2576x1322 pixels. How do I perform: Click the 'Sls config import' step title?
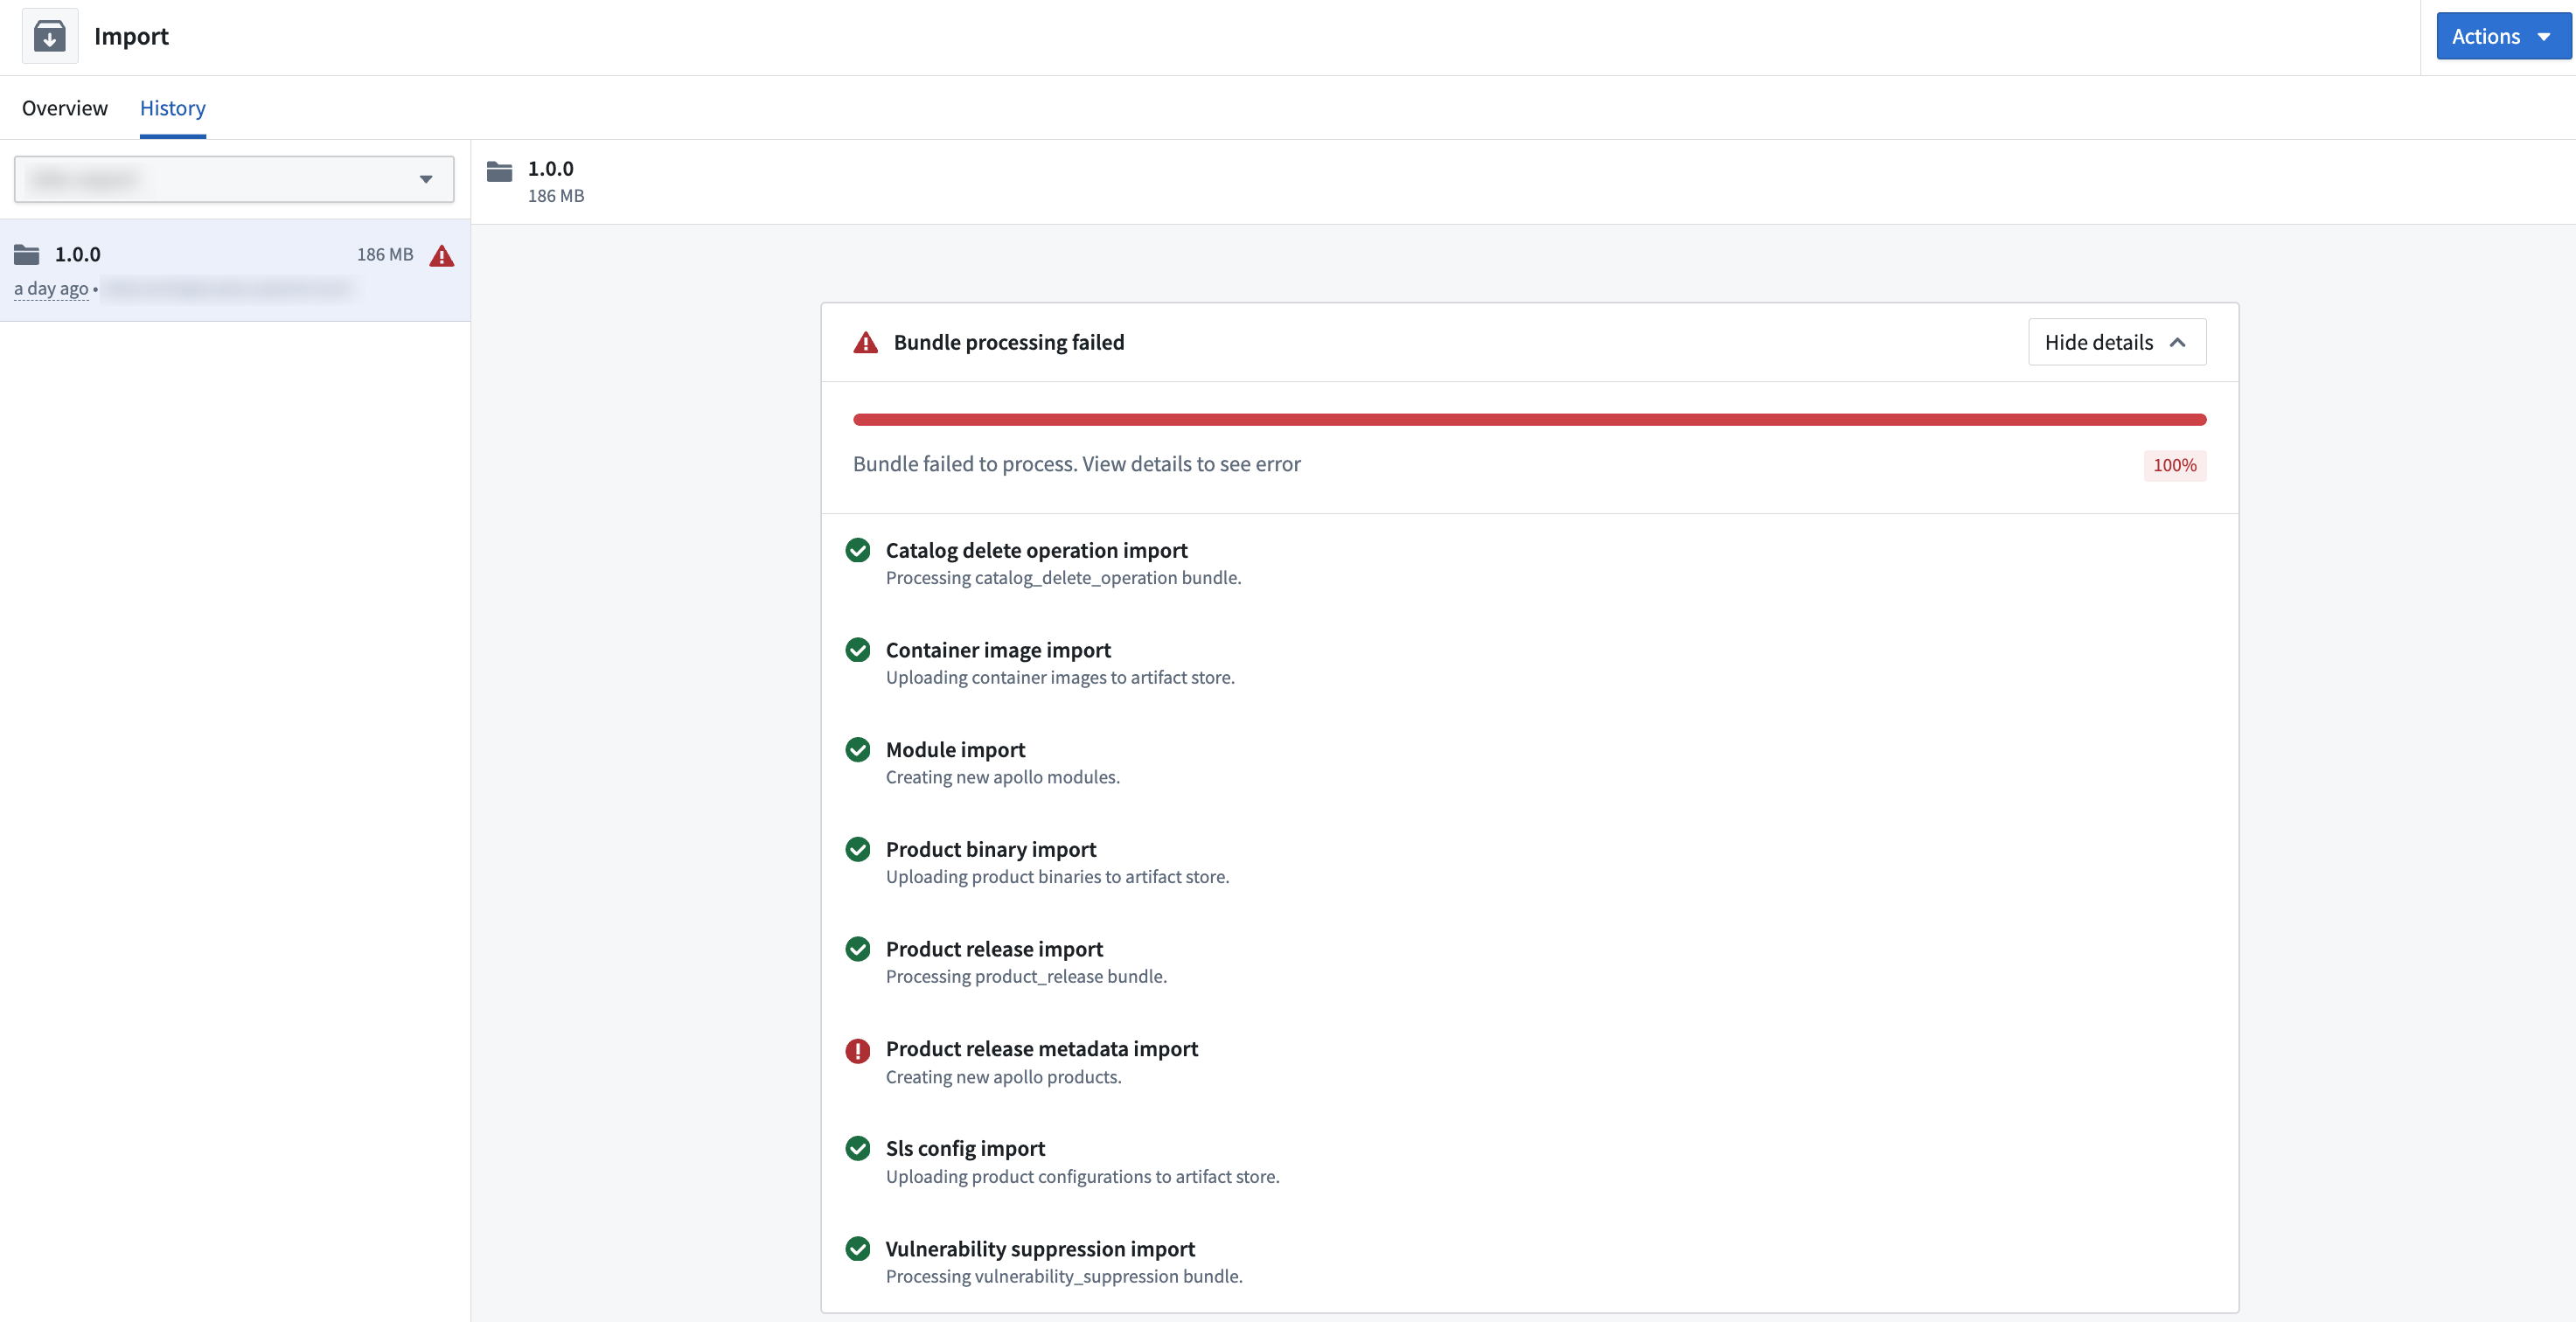965,1149
